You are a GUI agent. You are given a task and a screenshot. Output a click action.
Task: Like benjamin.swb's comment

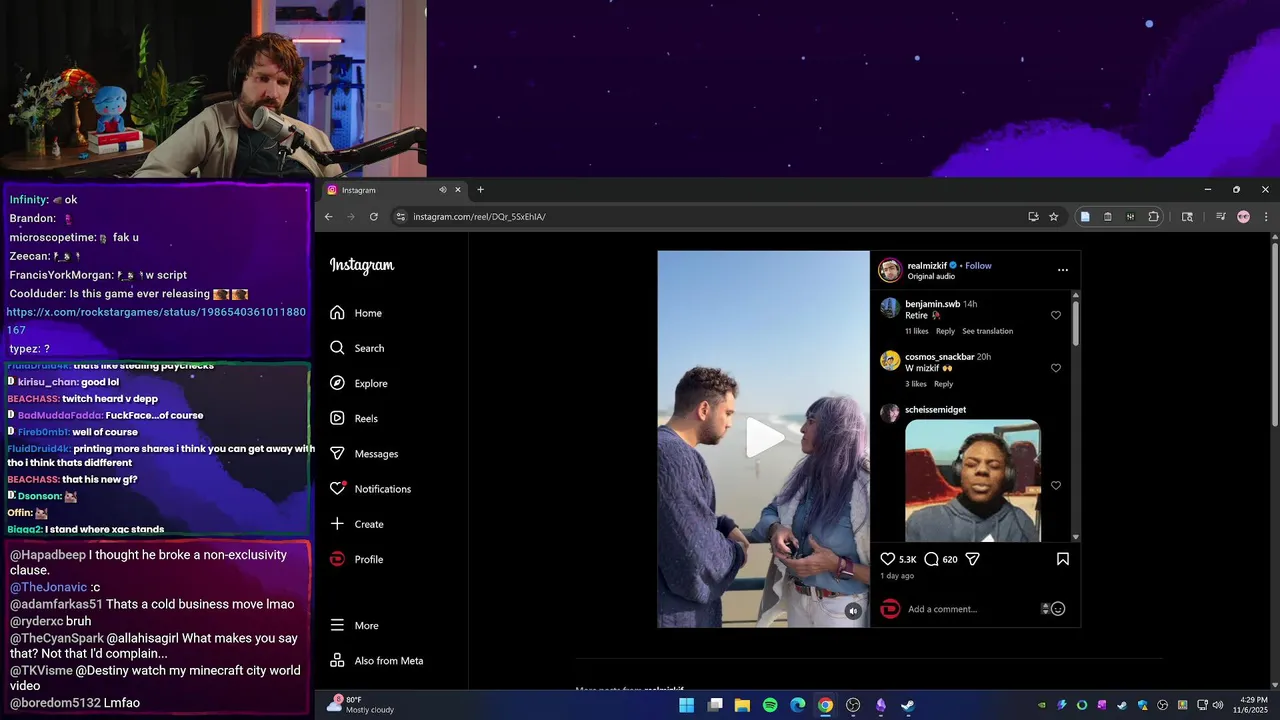tap(1056, 315)
